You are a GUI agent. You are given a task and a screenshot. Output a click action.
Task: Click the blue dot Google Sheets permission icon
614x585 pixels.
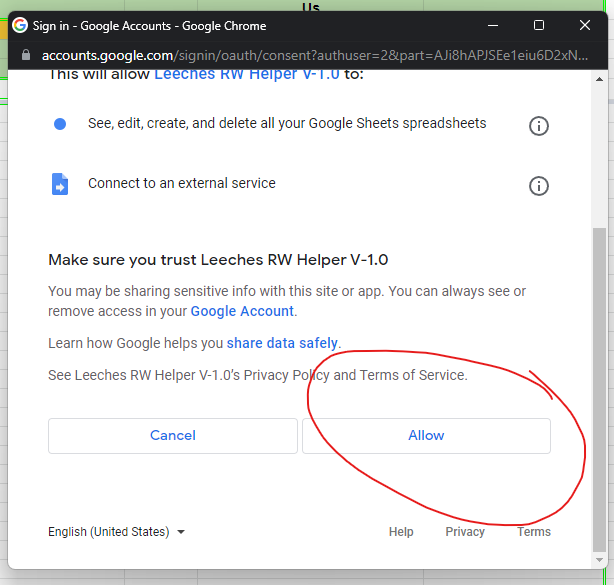tap(60, 124)
